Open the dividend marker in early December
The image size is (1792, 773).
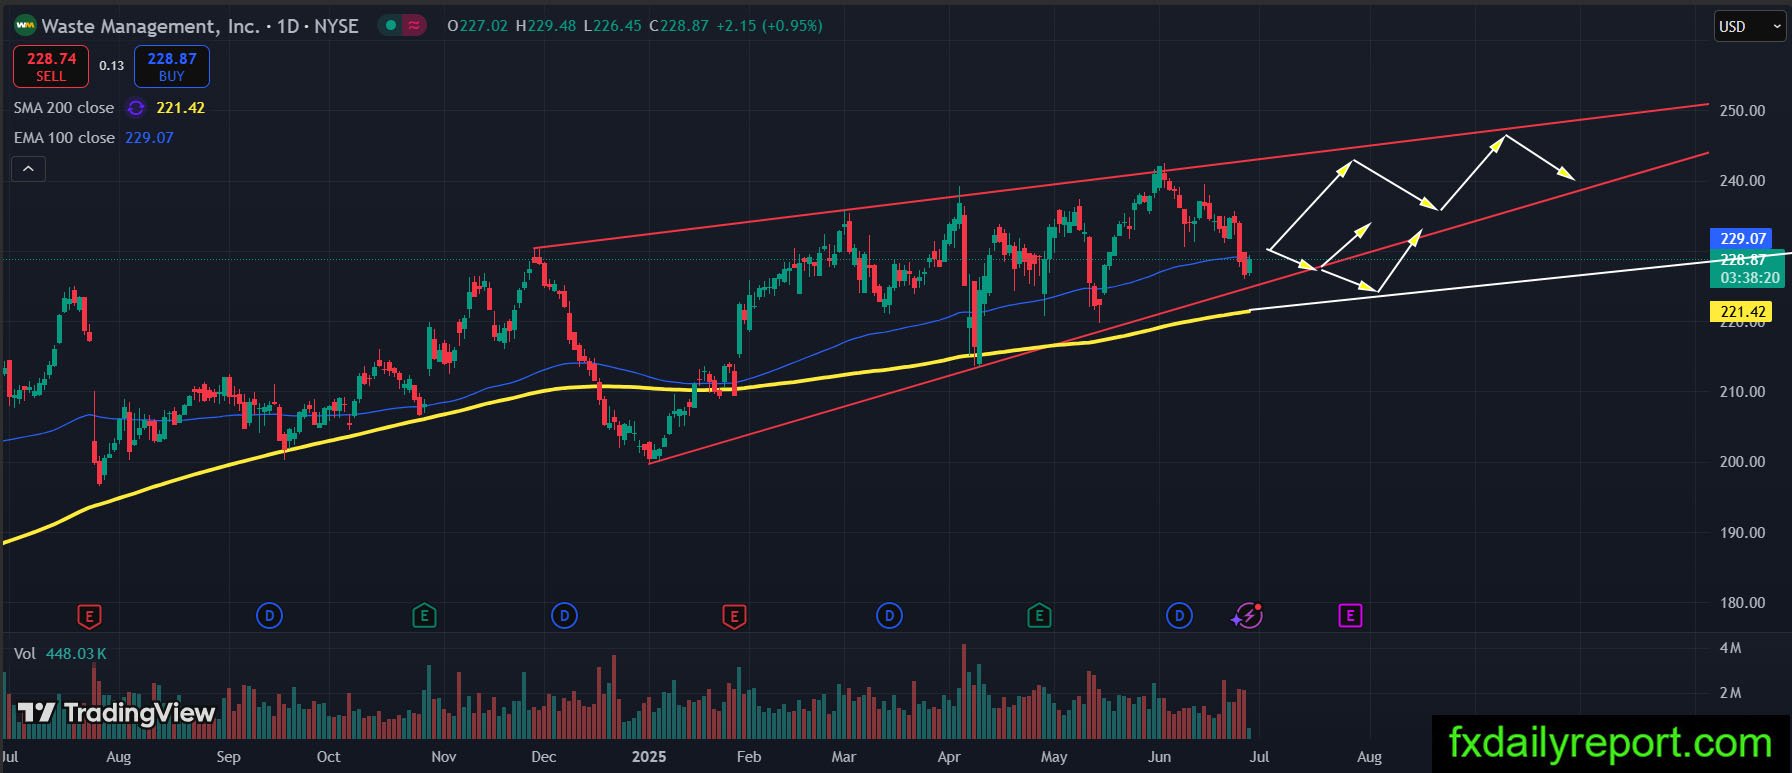(564, 616)
